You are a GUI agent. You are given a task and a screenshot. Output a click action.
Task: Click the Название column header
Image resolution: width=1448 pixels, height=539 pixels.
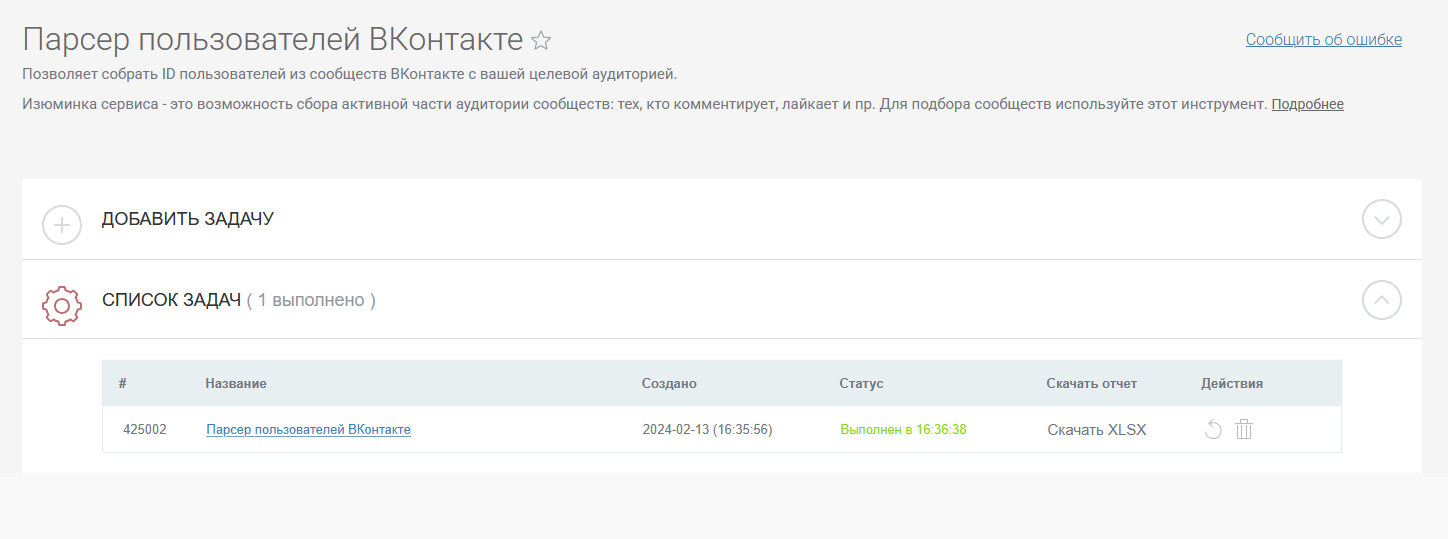236,384
